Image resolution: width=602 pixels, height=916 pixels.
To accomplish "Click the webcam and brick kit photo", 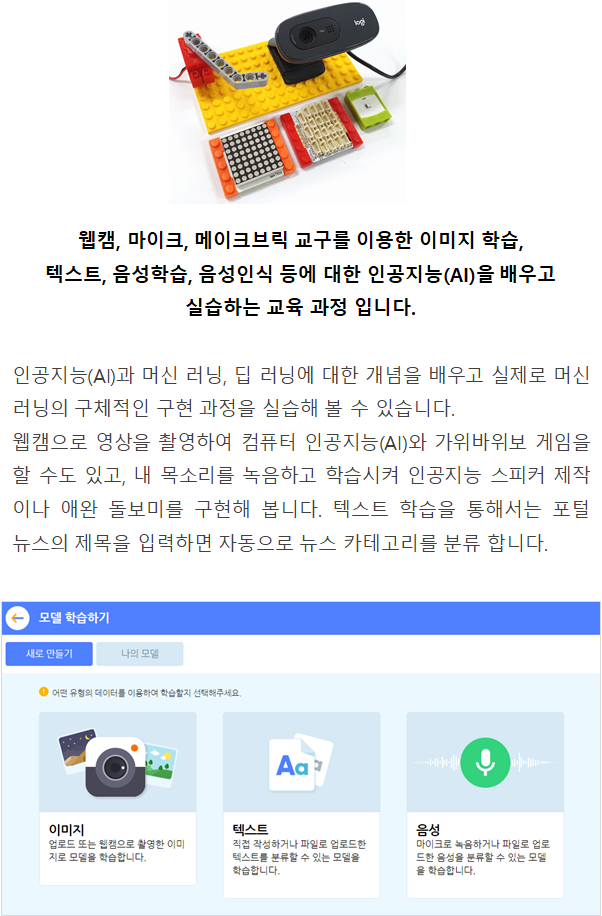I will click(288, 102).
